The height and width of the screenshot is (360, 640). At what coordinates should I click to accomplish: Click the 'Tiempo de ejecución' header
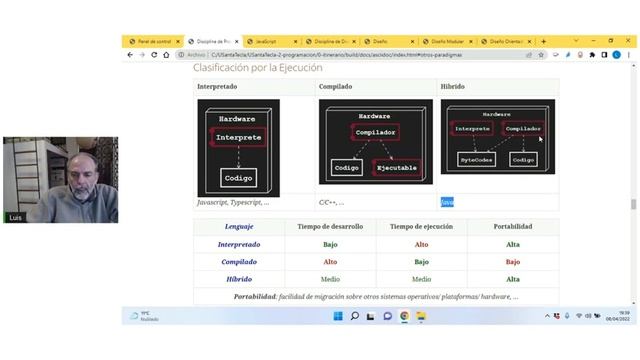421,227
